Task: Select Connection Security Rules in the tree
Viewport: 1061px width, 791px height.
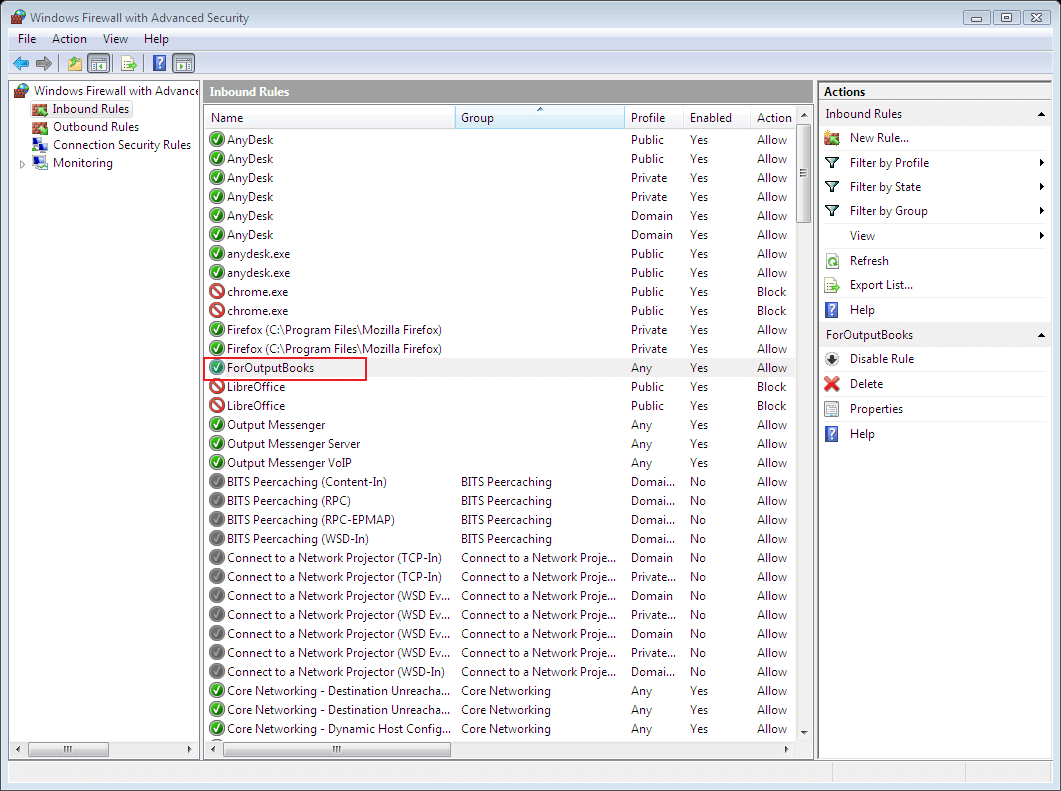Action: point(122,145)
